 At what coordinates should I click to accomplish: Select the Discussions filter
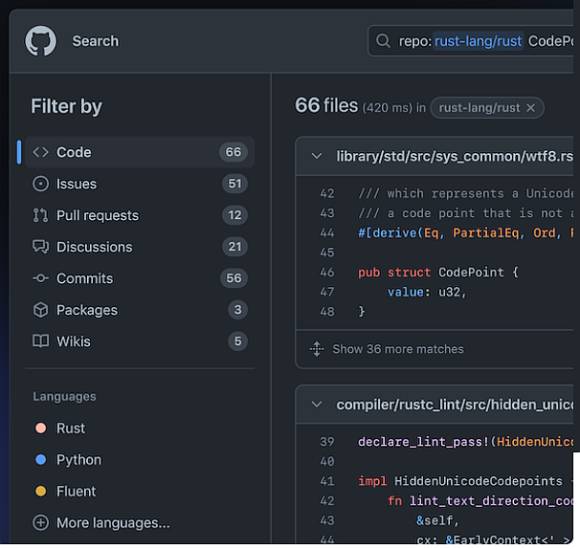pos(140,247)
